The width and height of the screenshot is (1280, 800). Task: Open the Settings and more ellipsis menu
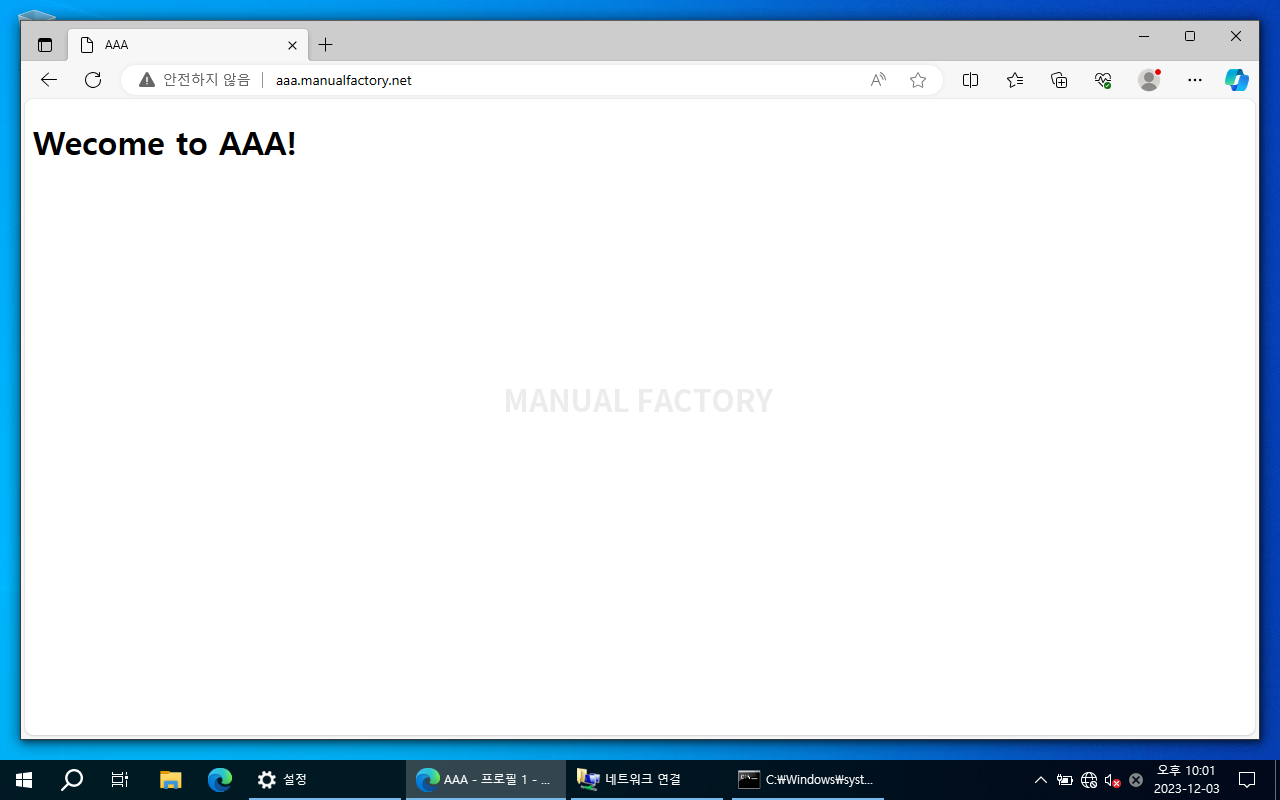coord(1194,80)
